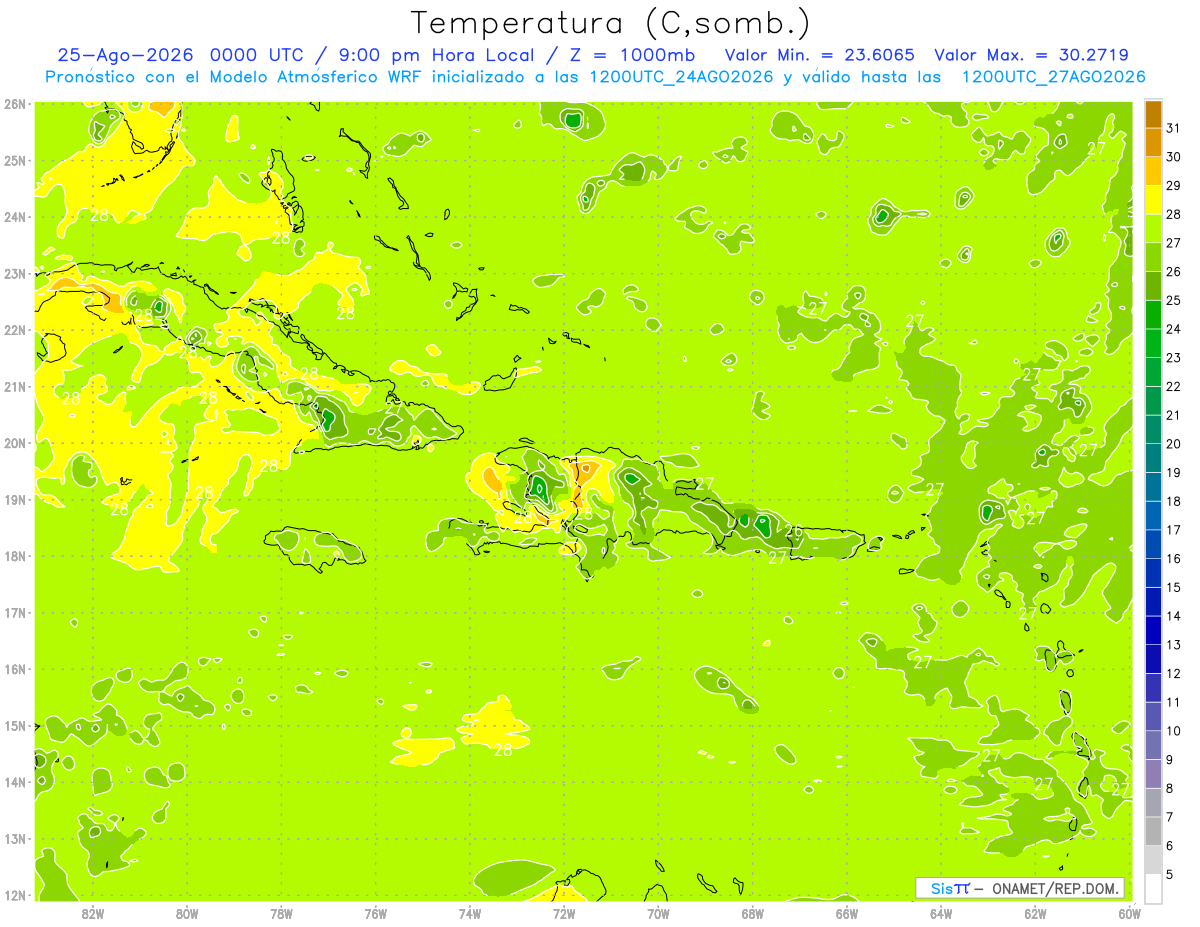
Task: Pick the dark blue legend band between 12 and 13
Action: click(x=1153, y=659)
